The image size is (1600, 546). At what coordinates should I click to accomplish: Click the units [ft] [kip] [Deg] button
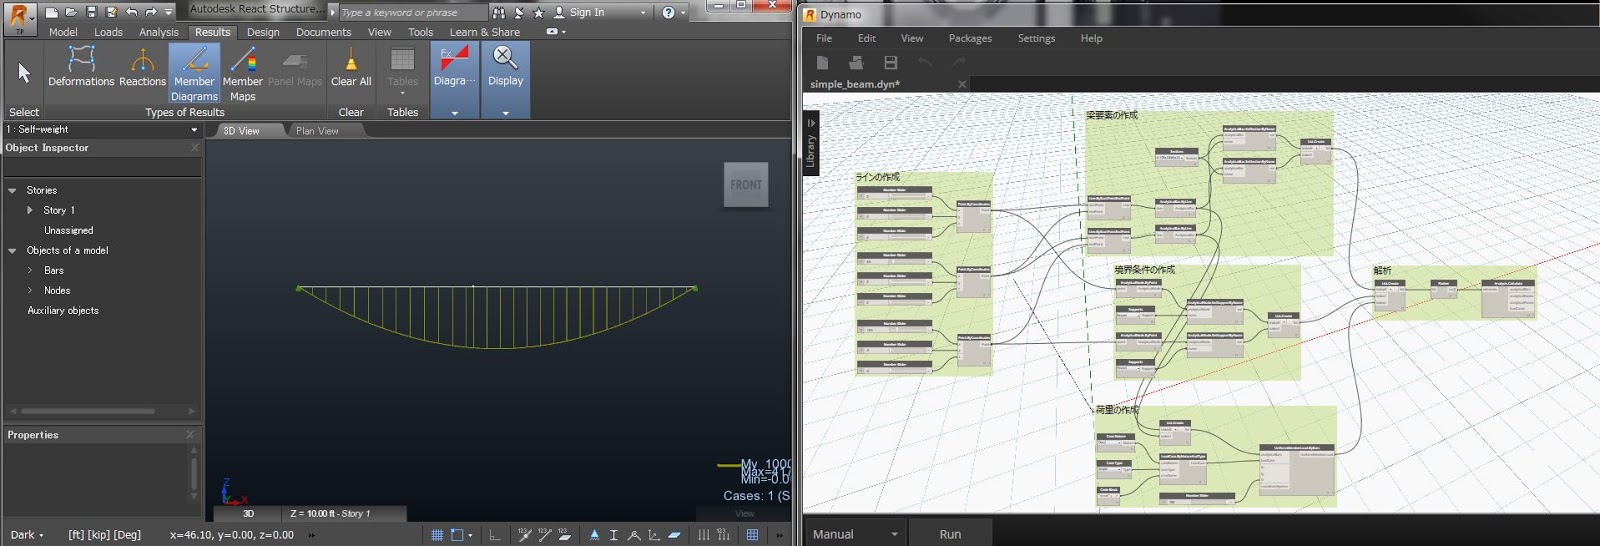[104, 535]
